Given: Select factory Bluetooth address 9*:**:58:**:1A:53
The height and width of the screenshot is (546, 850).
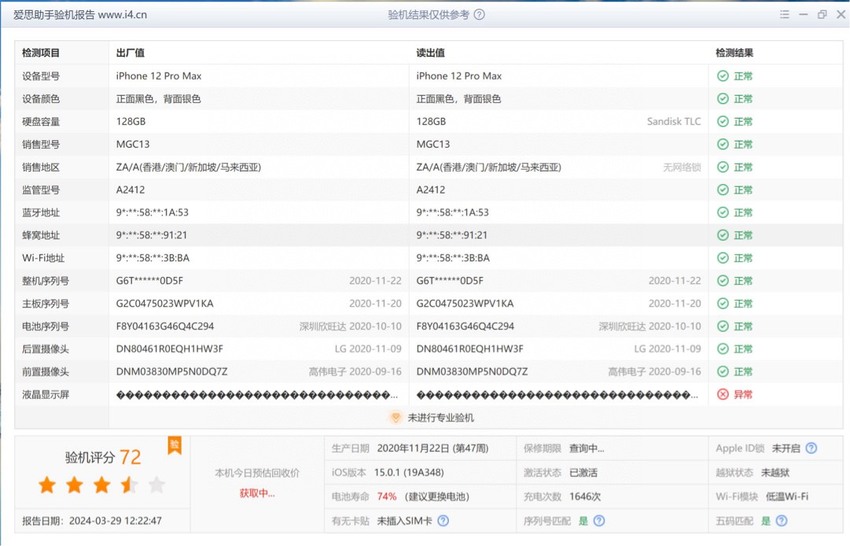Looking at the screenshot, I should point(152,213).
